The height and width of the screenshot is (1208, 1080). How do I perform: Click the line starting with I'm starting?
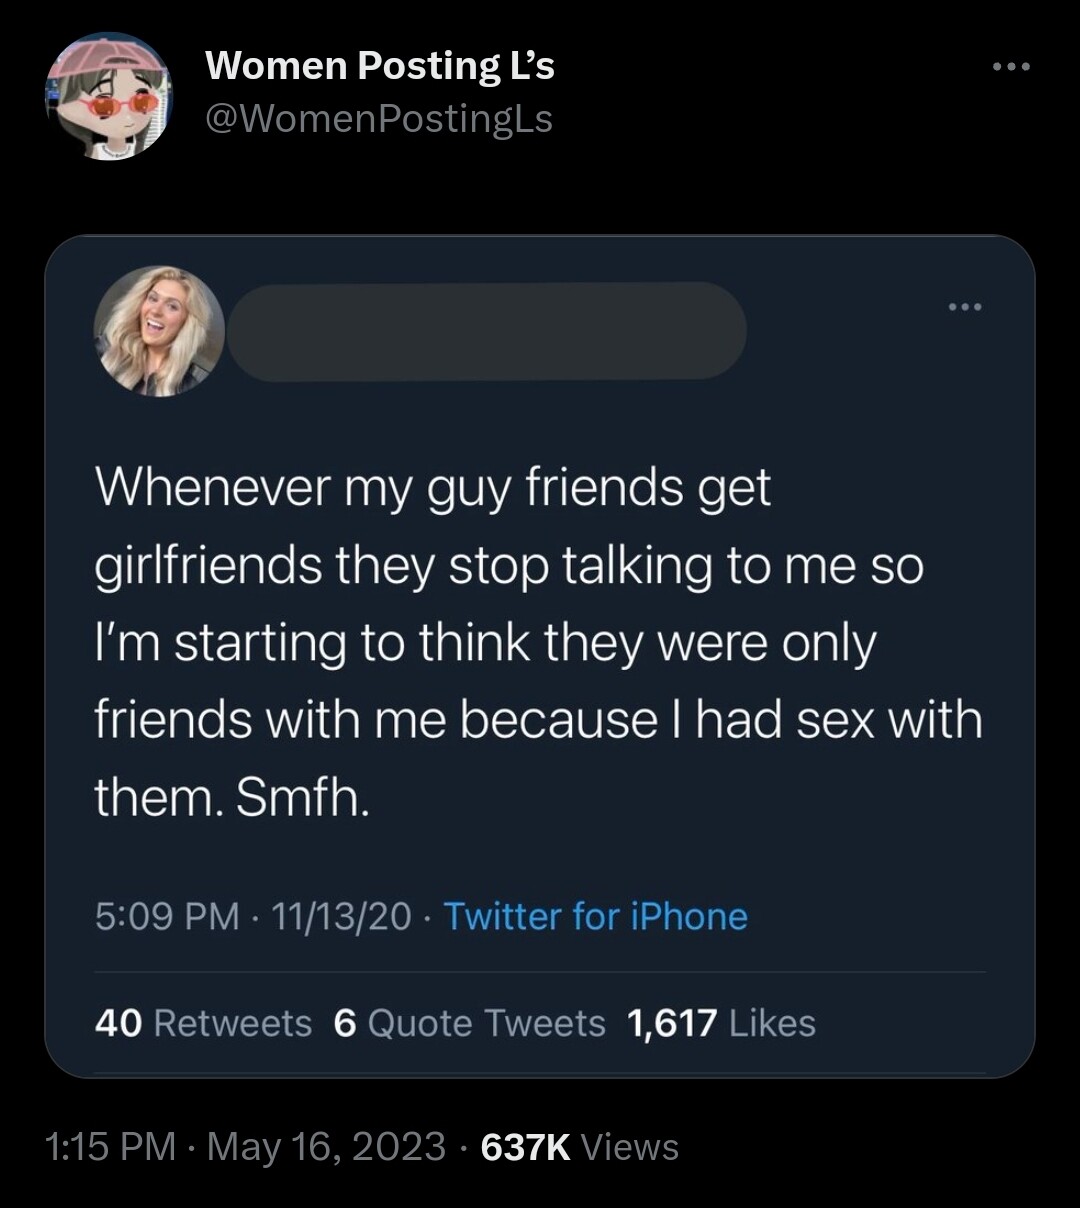[485, 643]
